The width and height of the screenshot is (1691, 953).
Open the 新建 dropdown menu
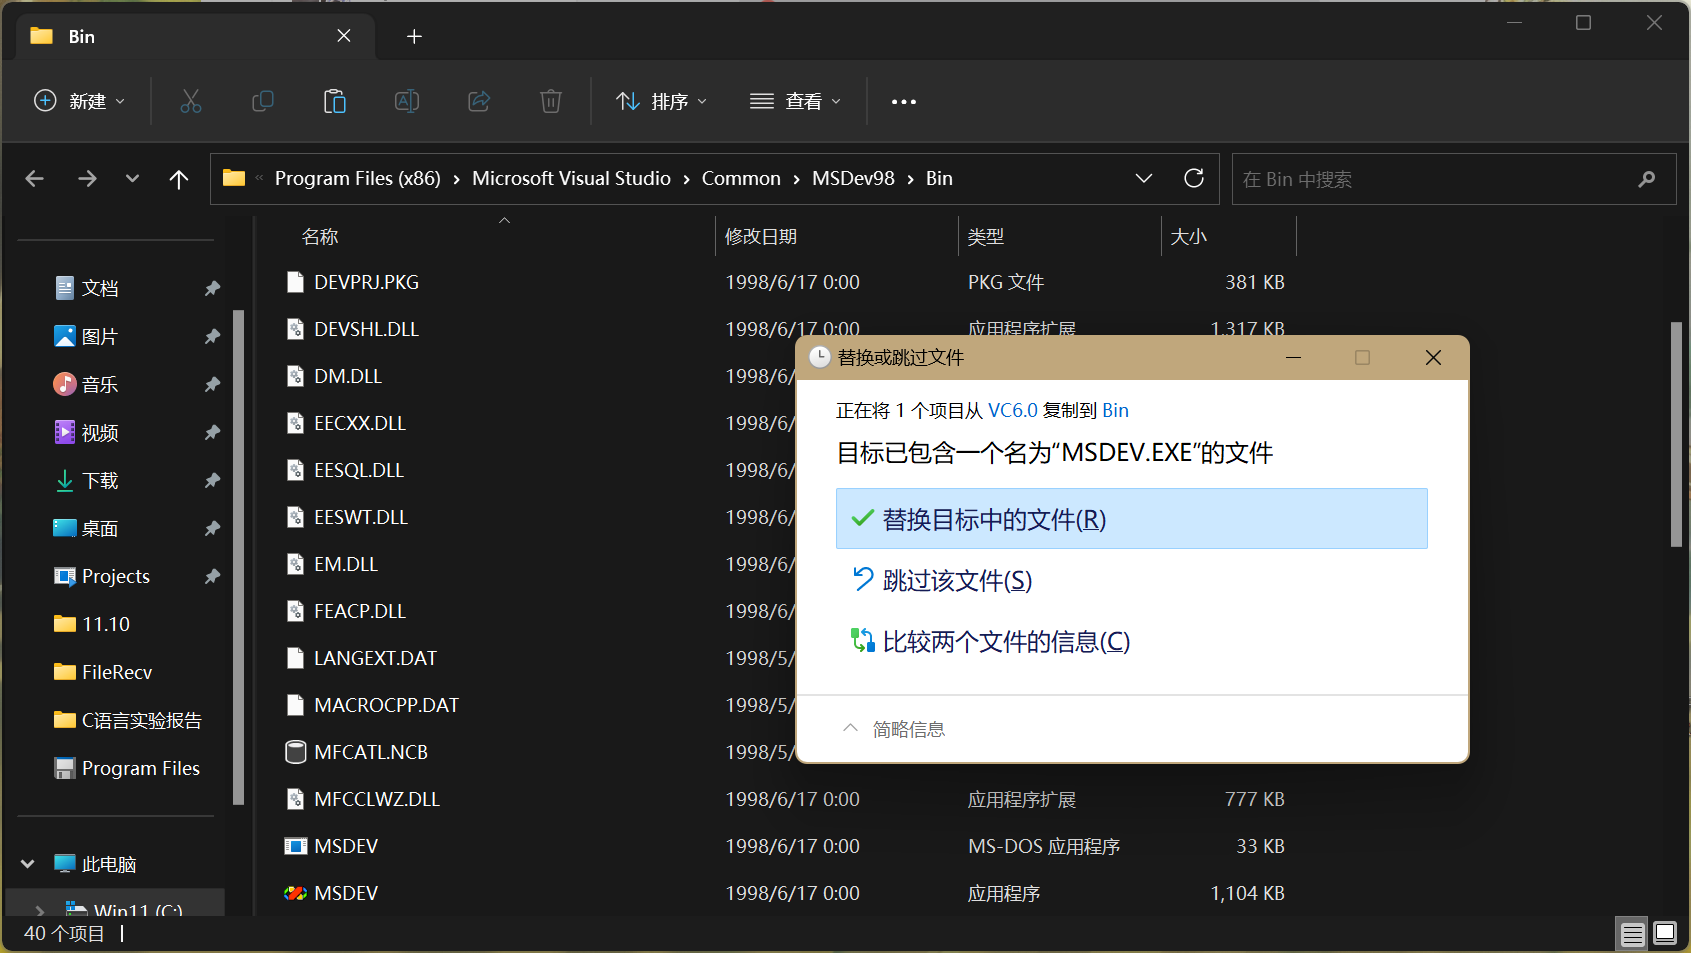pyautogui.click(x=79, y=101)
